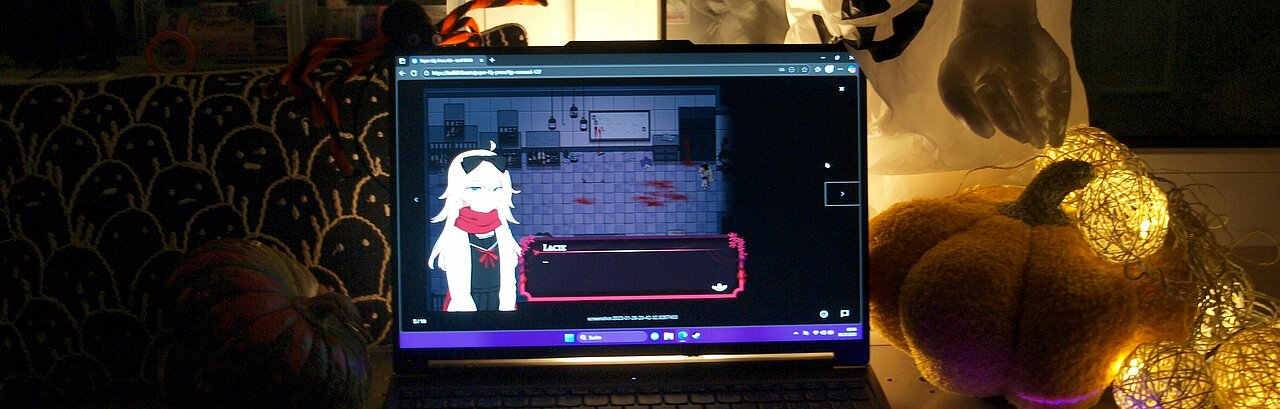The height and width of the screenshot is (409, 1280).
Task: Click the round icon beside comment button
Action: click(824, 314)
